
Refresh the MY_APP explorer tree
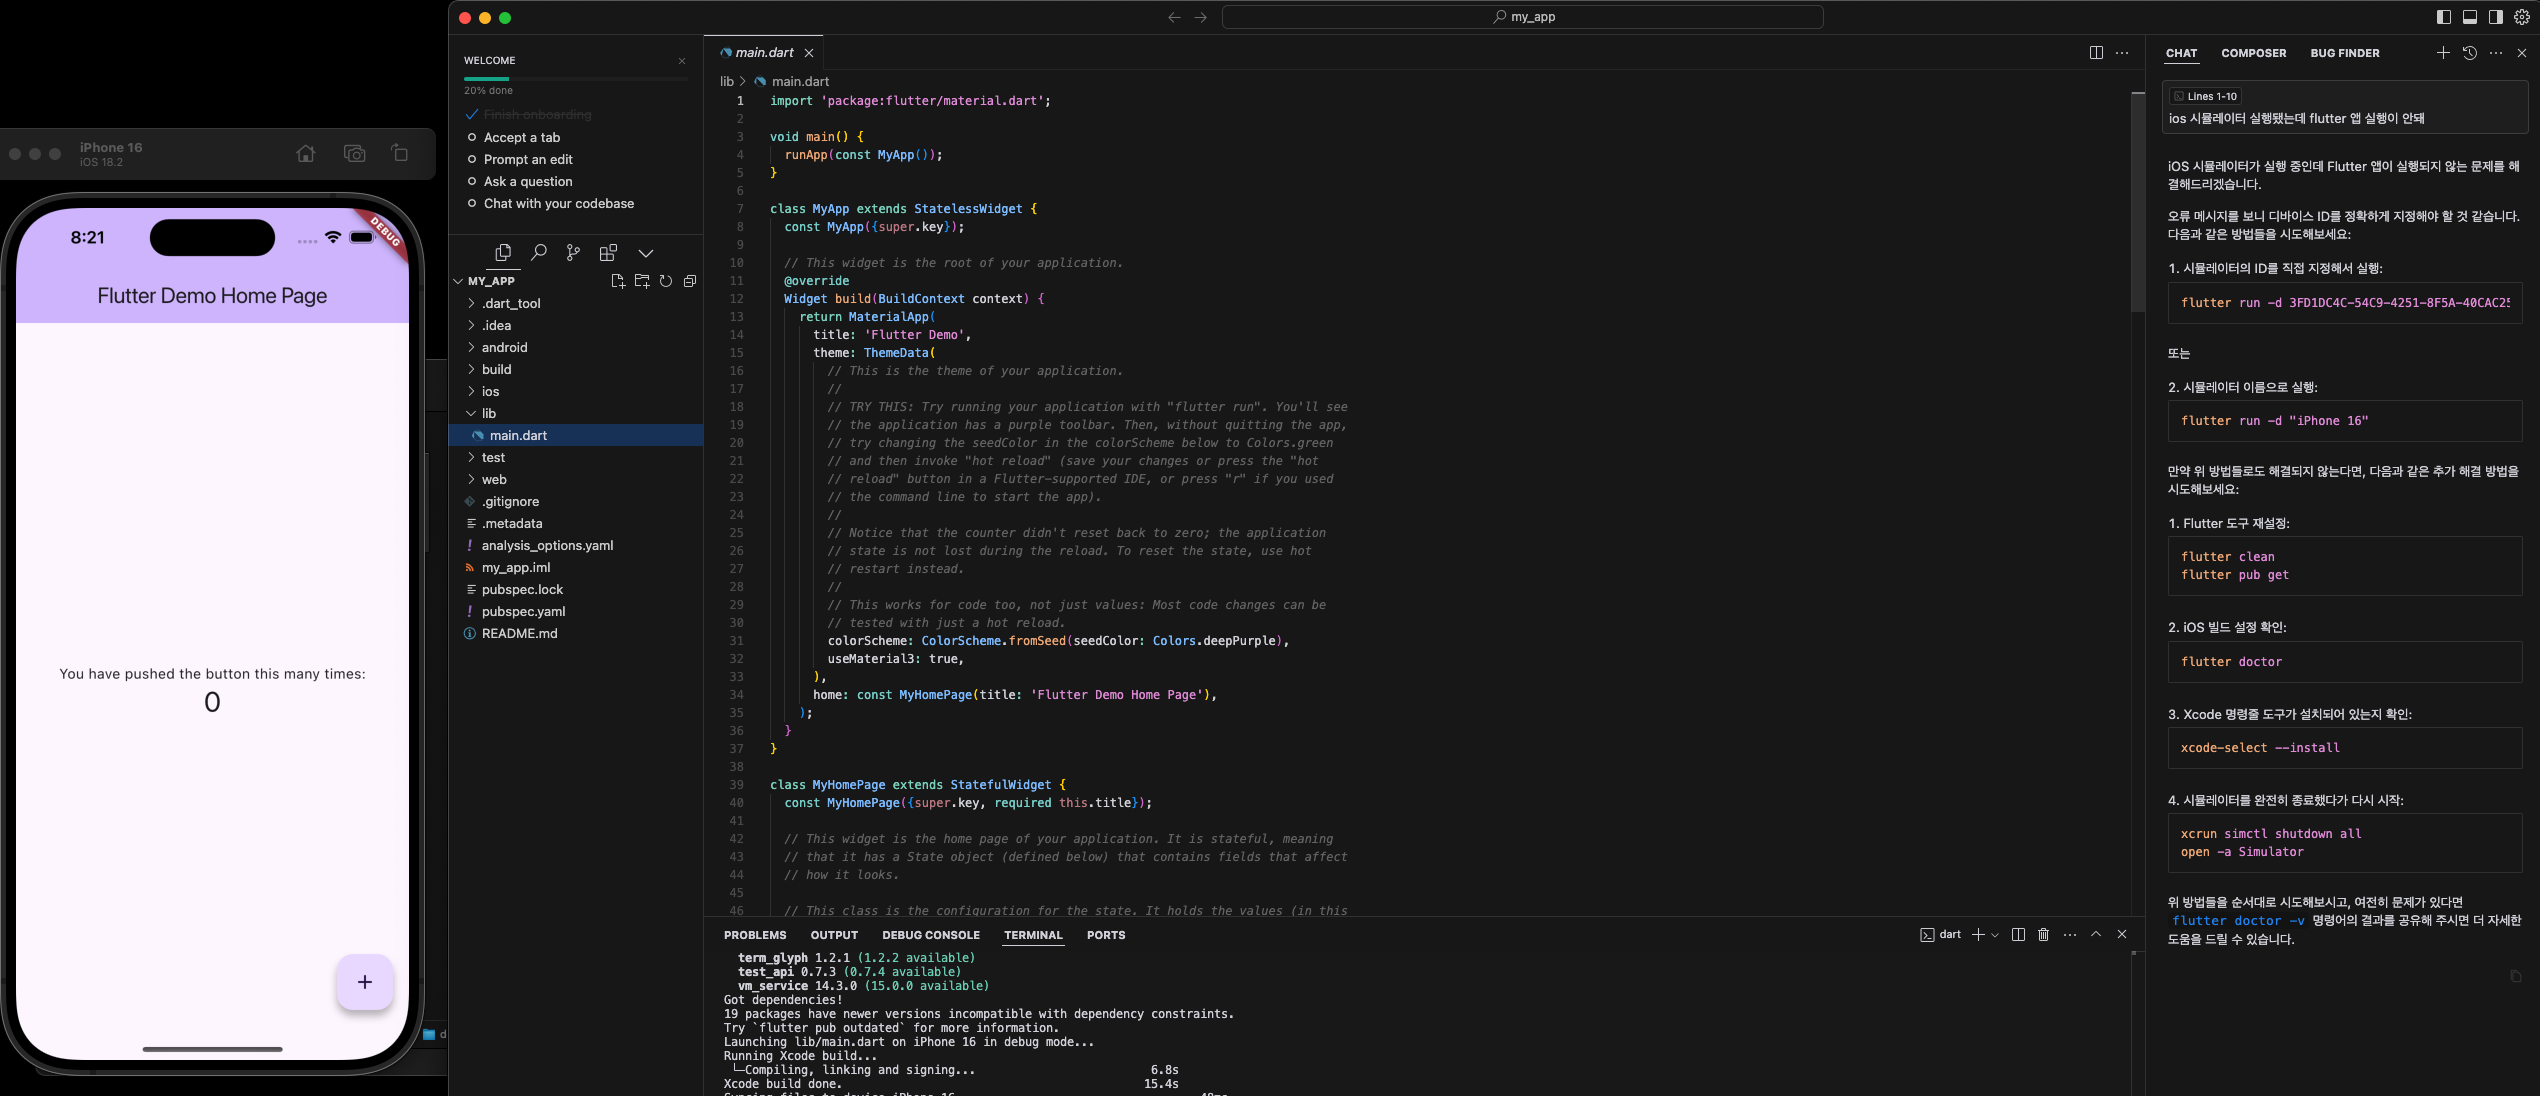click(666, 281)
